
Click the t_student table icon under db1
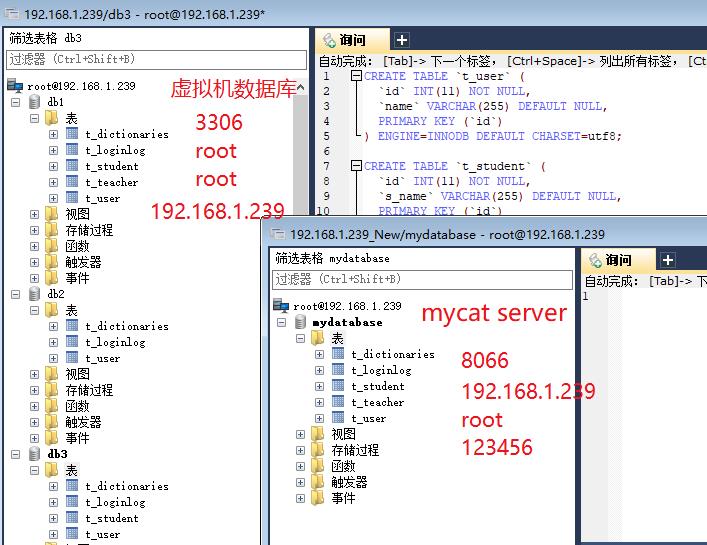pyautogui.click(x=72, y=166)
